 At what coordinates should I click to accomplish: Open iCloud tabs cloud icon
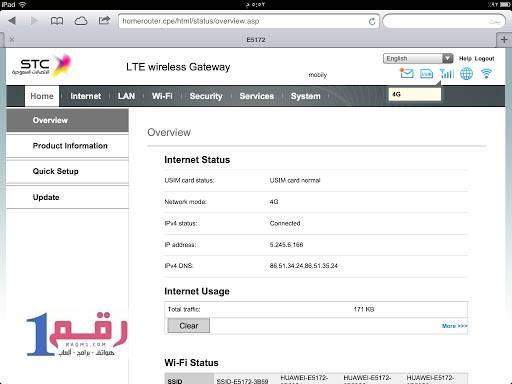[x=81, y=21]
